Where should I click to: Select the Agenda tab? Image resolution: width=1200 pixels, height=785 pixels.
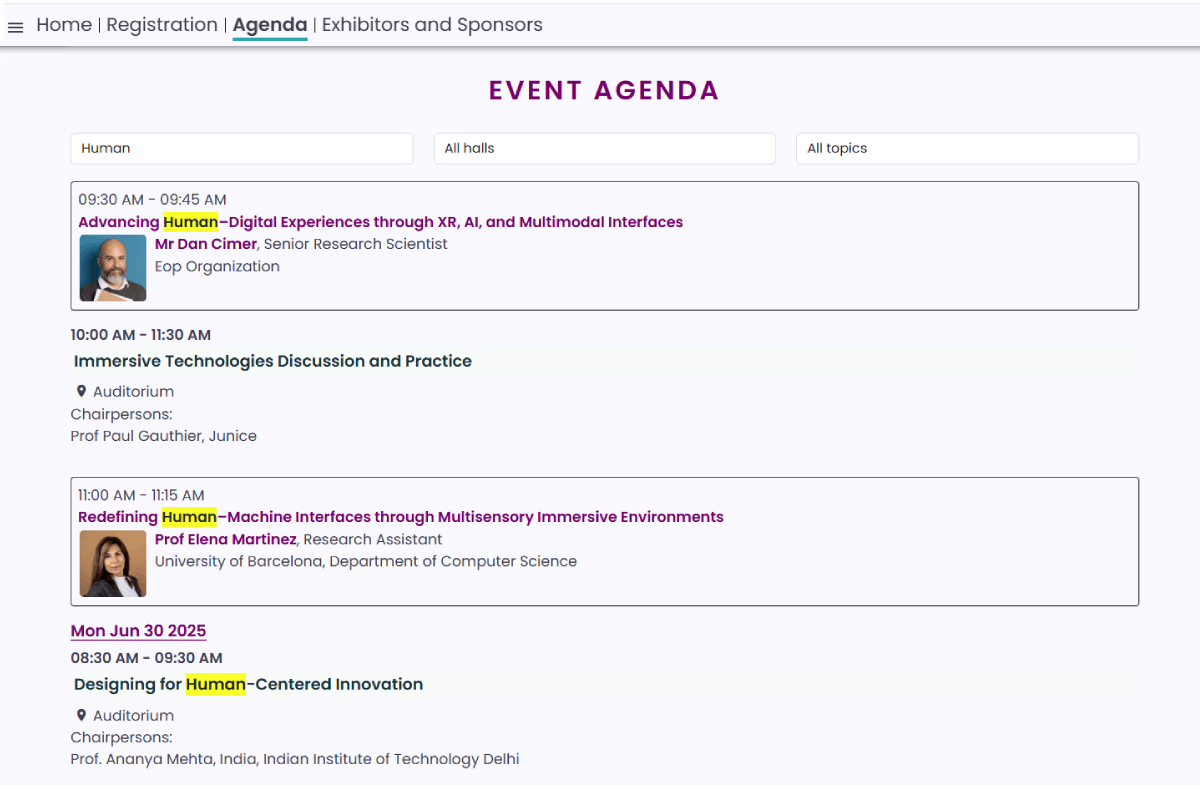tap(270, 25)
